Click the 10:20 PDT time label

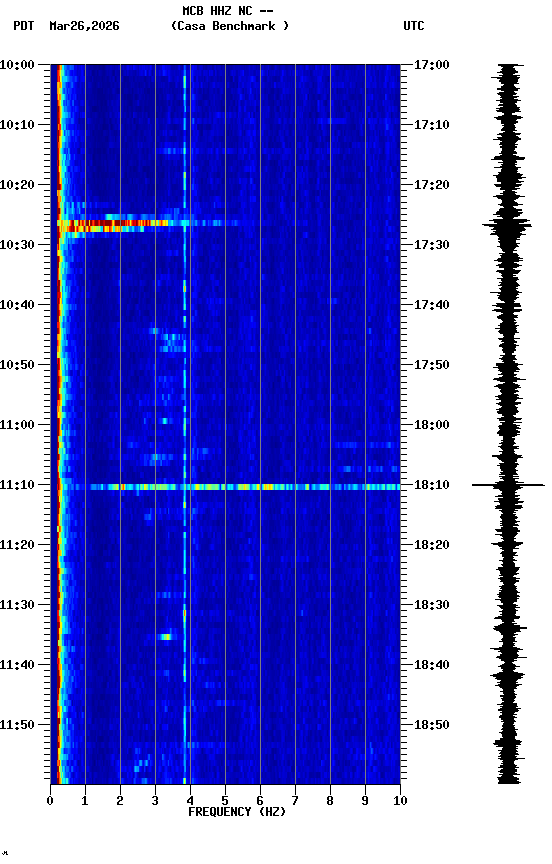tap(17, 185)
